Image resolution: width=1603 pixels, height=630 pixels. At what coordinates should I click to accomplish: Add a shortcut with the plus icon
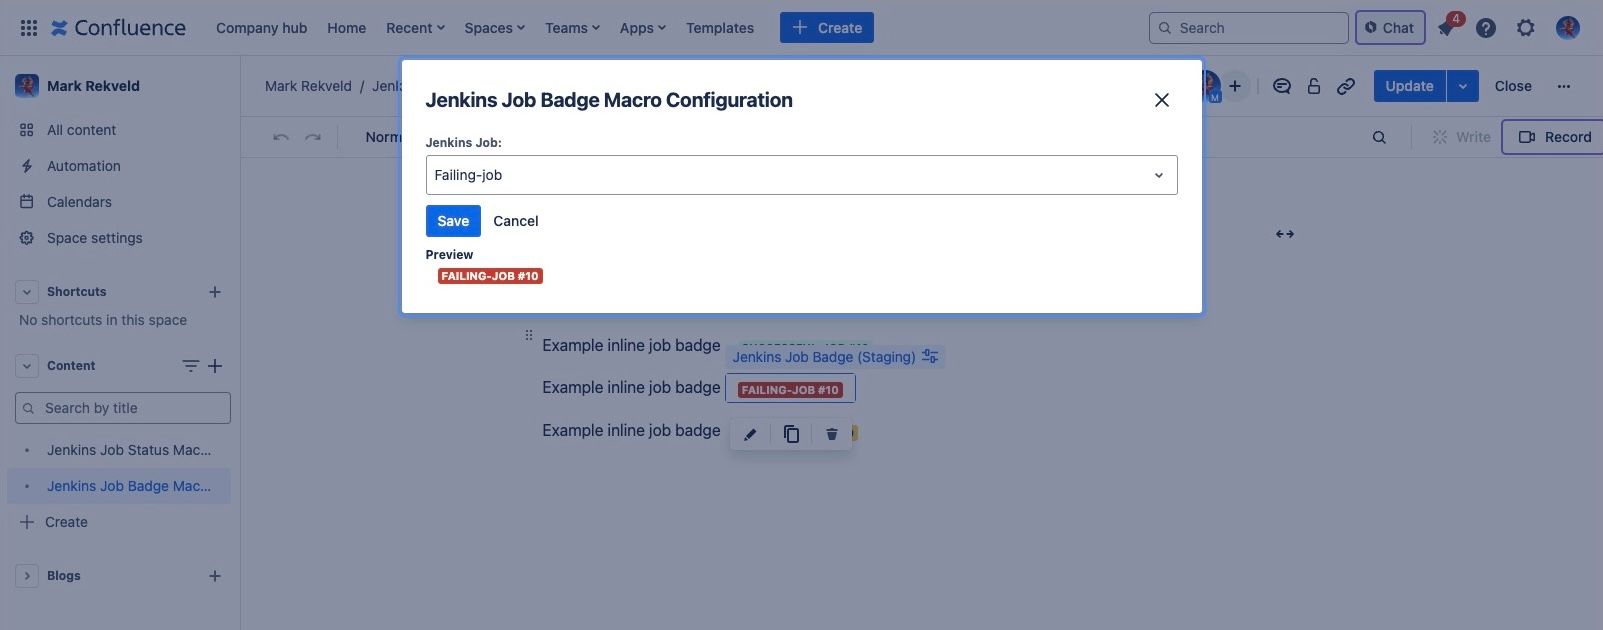(x=214, y=292)
